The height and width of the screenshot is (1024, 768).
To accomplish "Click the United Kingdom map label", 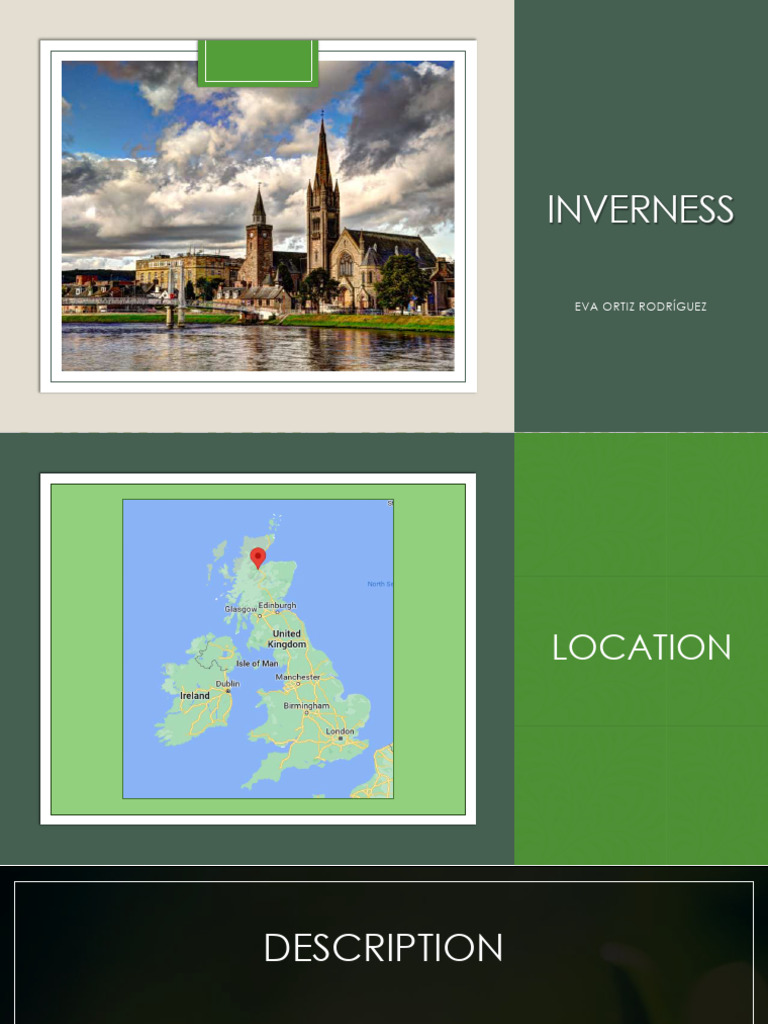I will pyautogui.click(x=287, y=639).
